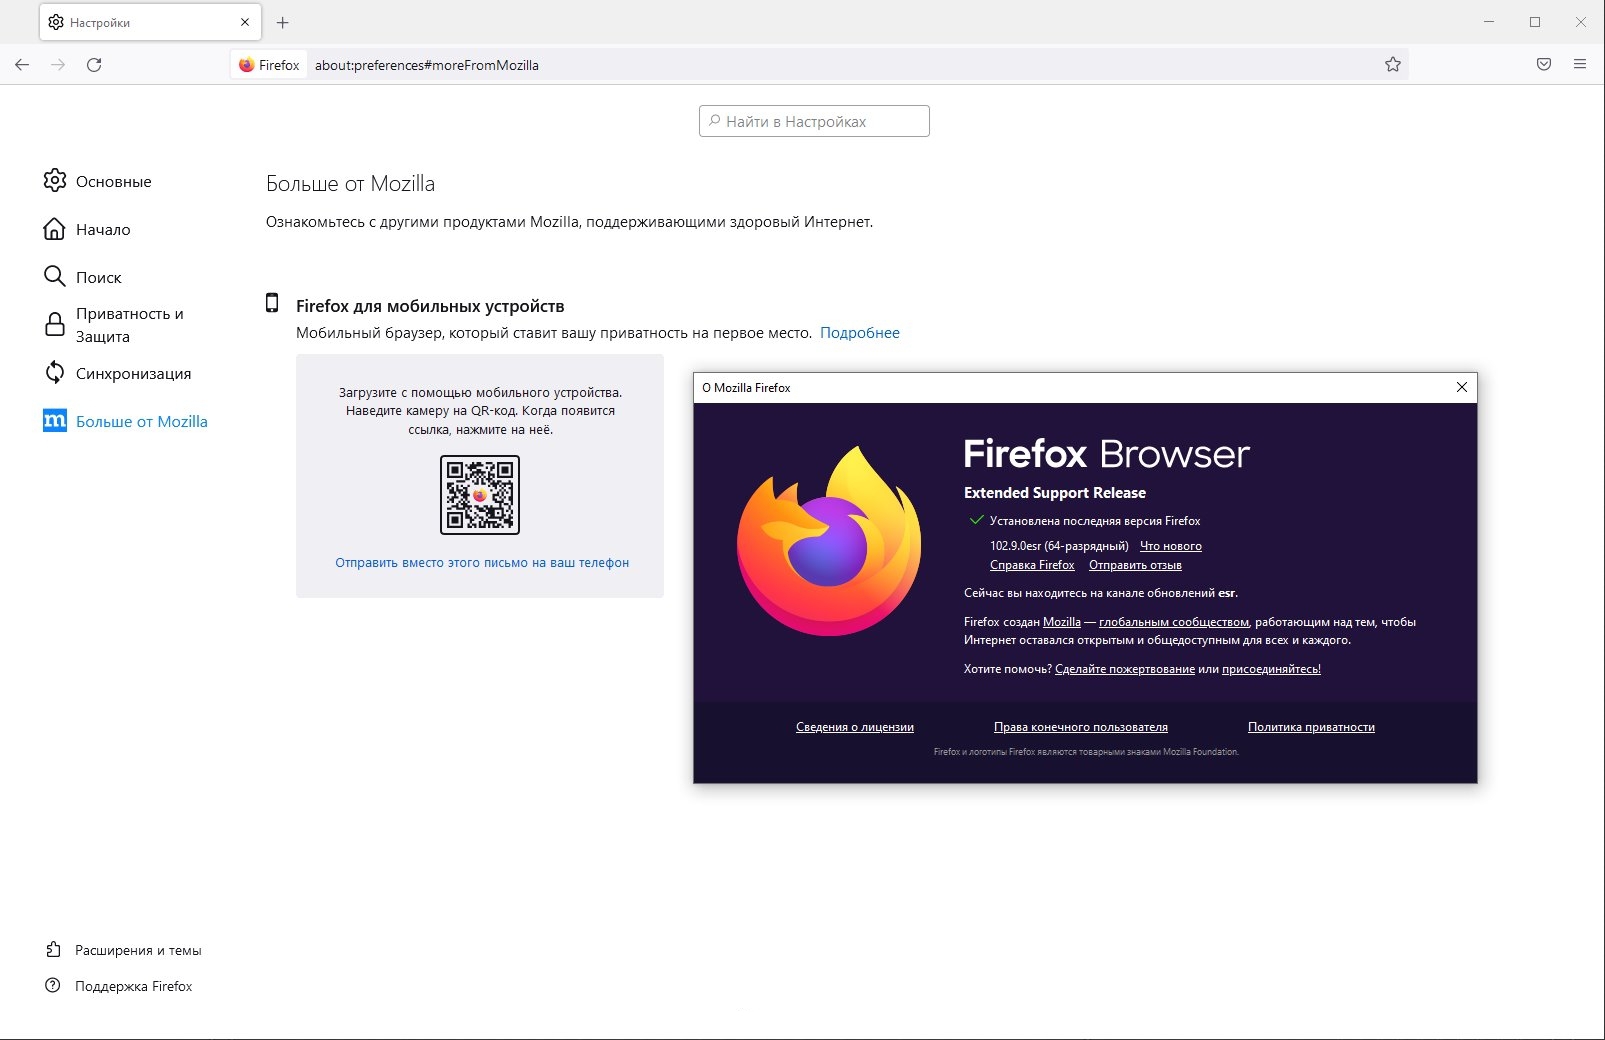The width and height of the screenshot is (1605, 1040).
Task: Focus the Найти в Настройках search field
Action: (814, 121)
